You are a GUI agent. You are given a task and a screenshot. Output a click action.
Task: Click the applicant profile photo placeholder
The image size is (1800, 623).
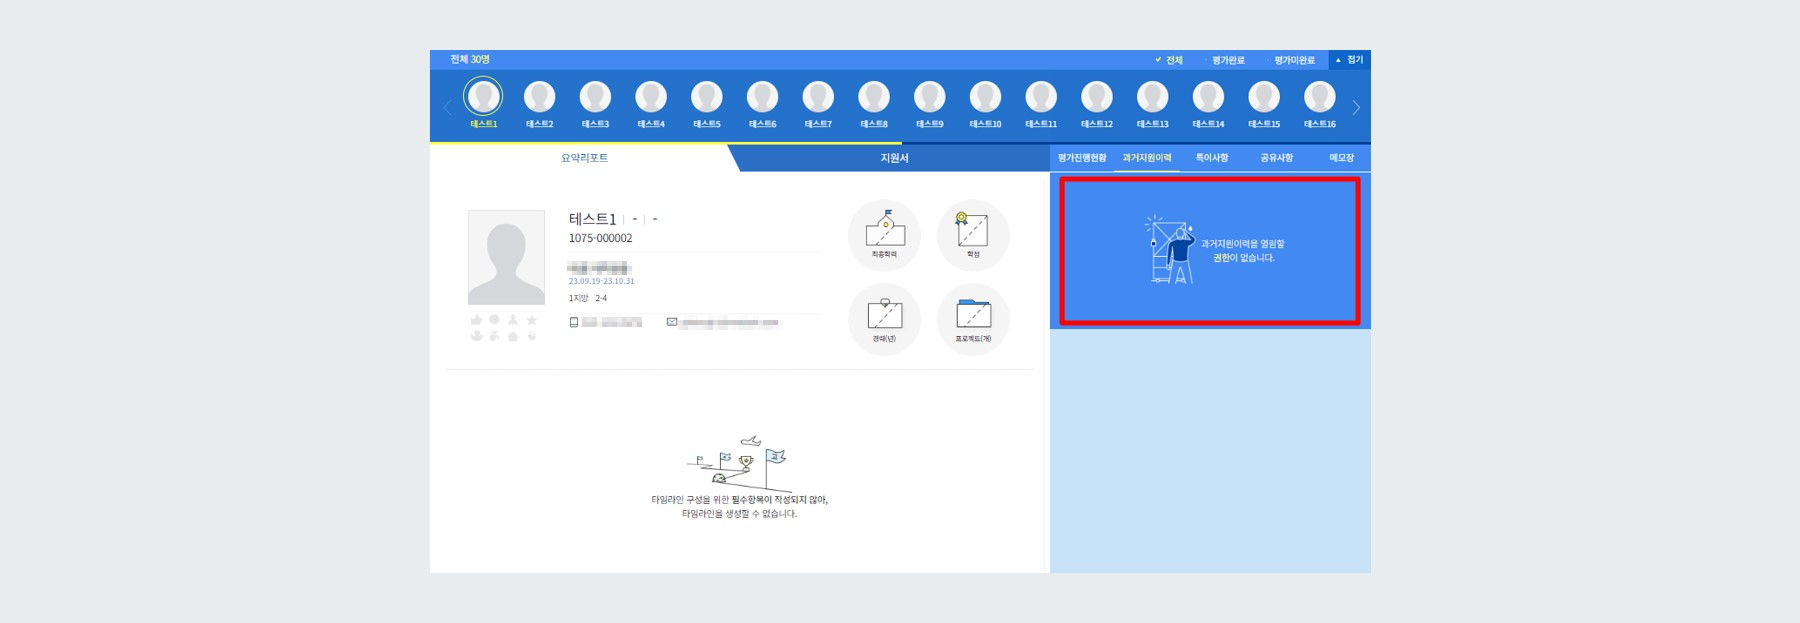[506, 257]
